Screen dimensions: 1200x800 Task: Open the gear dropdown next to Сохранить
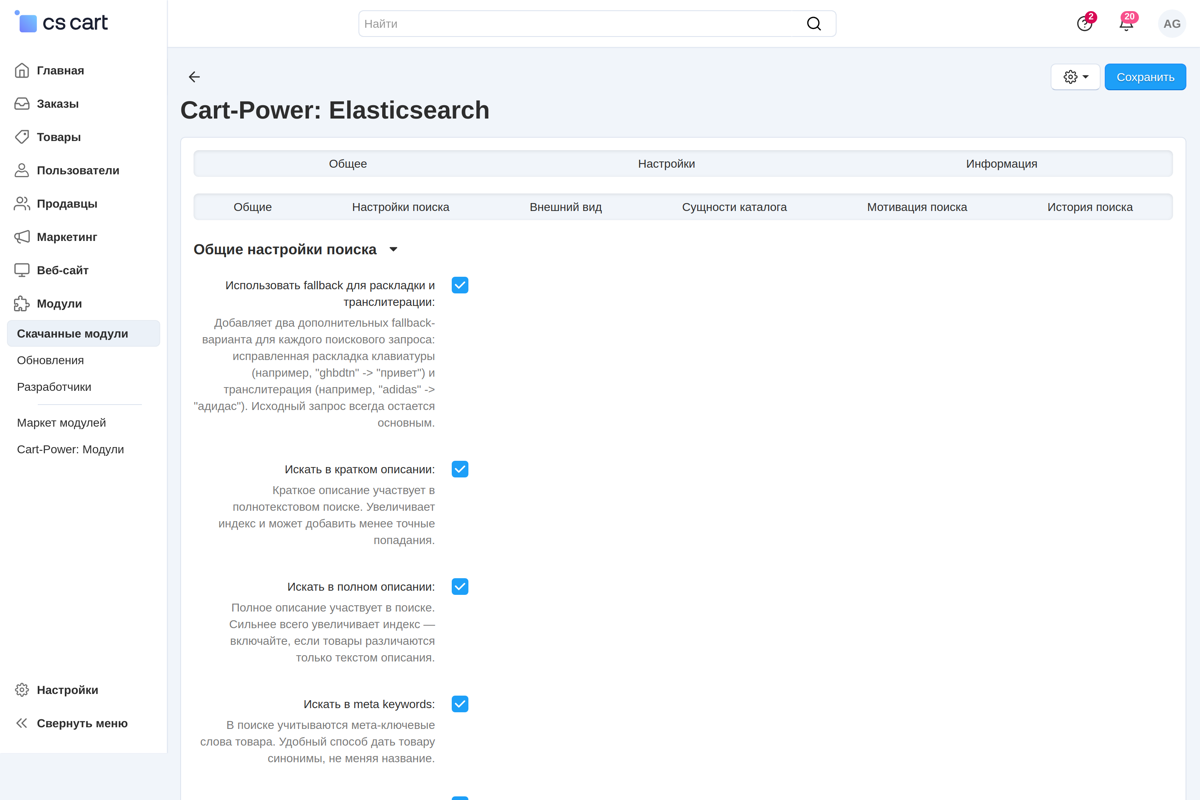pos(1076,77)
